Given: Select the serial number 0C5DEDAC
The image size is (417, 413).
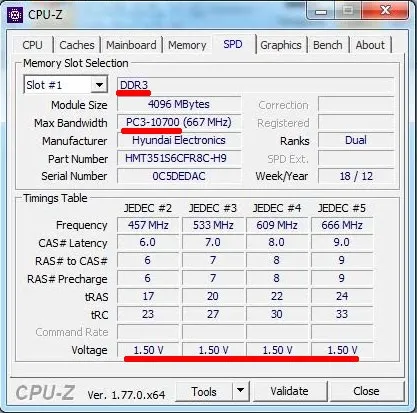Looking at the screenshot, I should 179,176.
